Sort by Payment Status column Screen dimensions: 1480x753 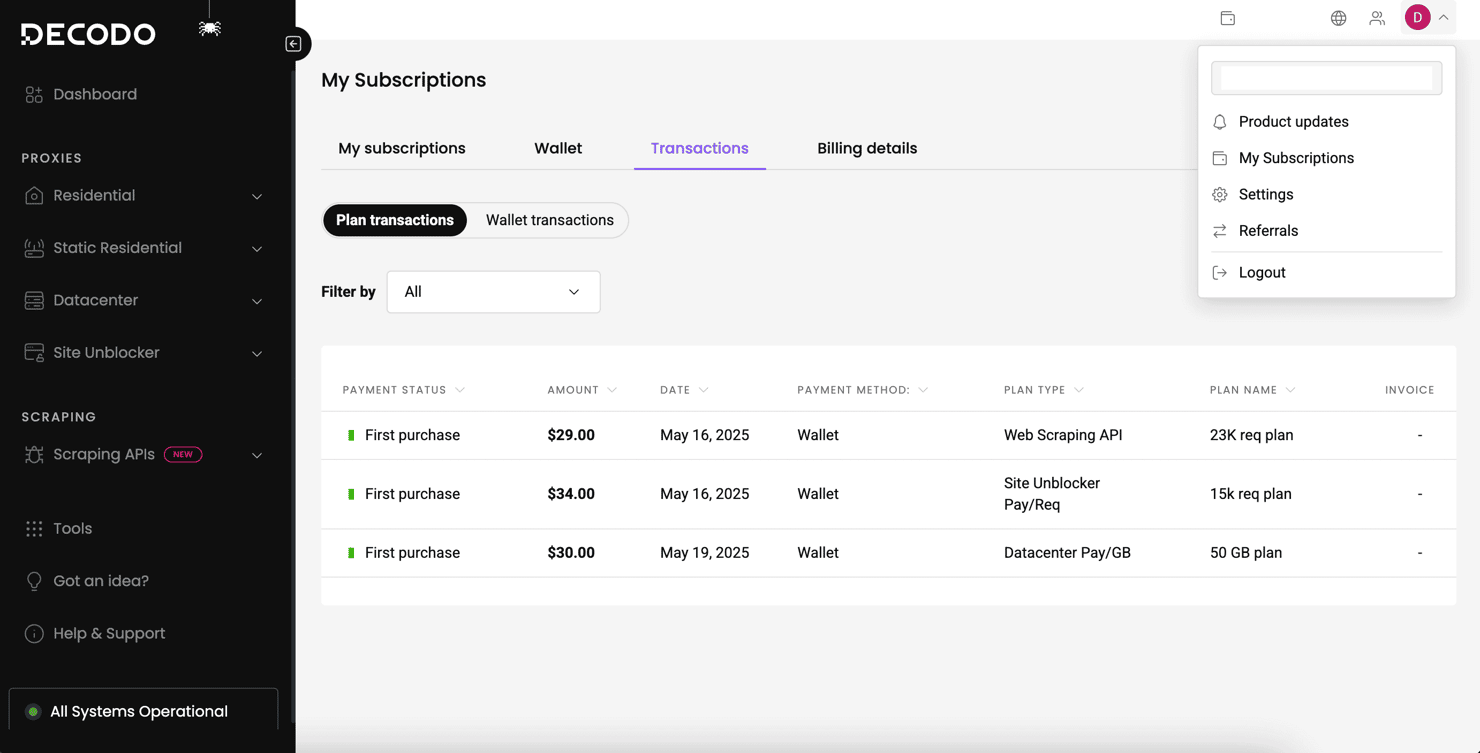(403, 390)
